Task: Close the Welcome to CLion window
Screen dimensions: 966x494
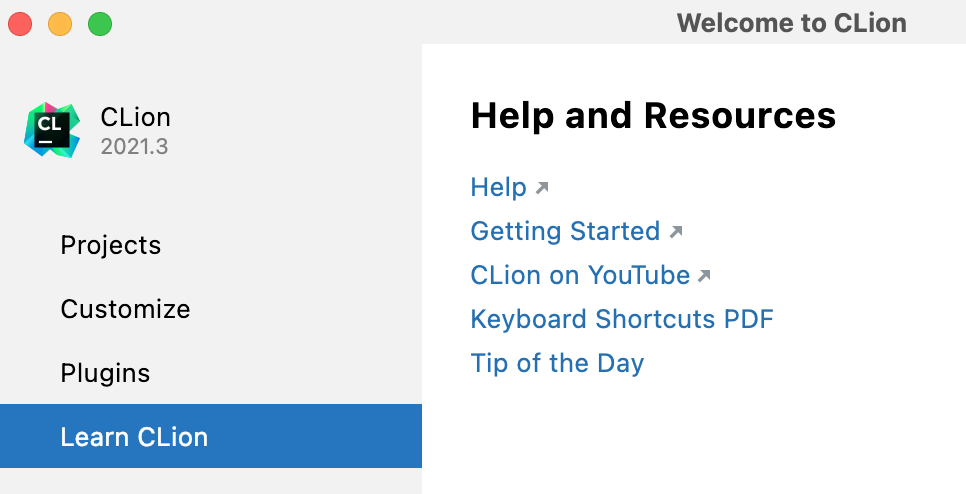Action: tap(21, 24)
